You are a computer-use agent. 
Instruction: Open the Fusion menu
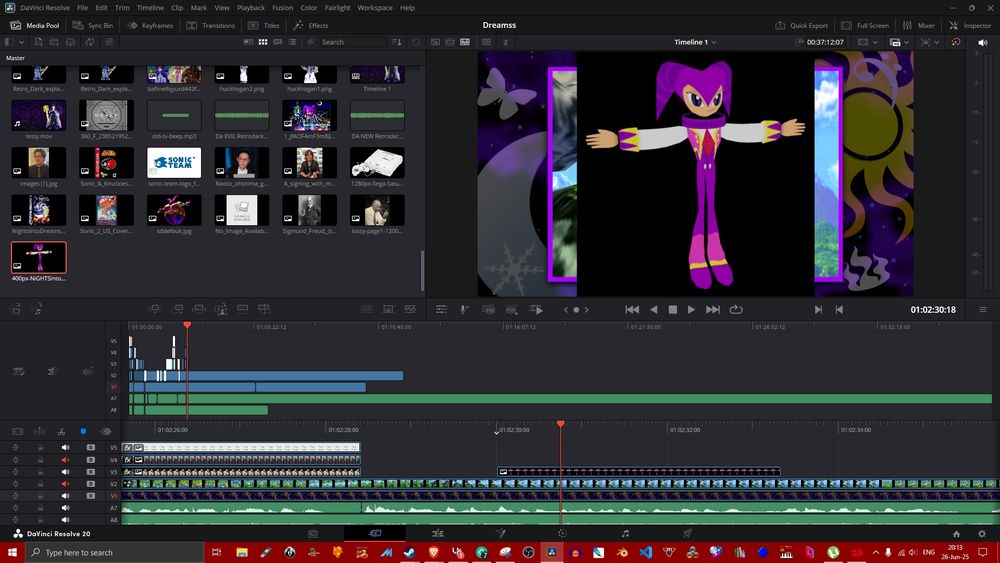[x=281, y=7]
